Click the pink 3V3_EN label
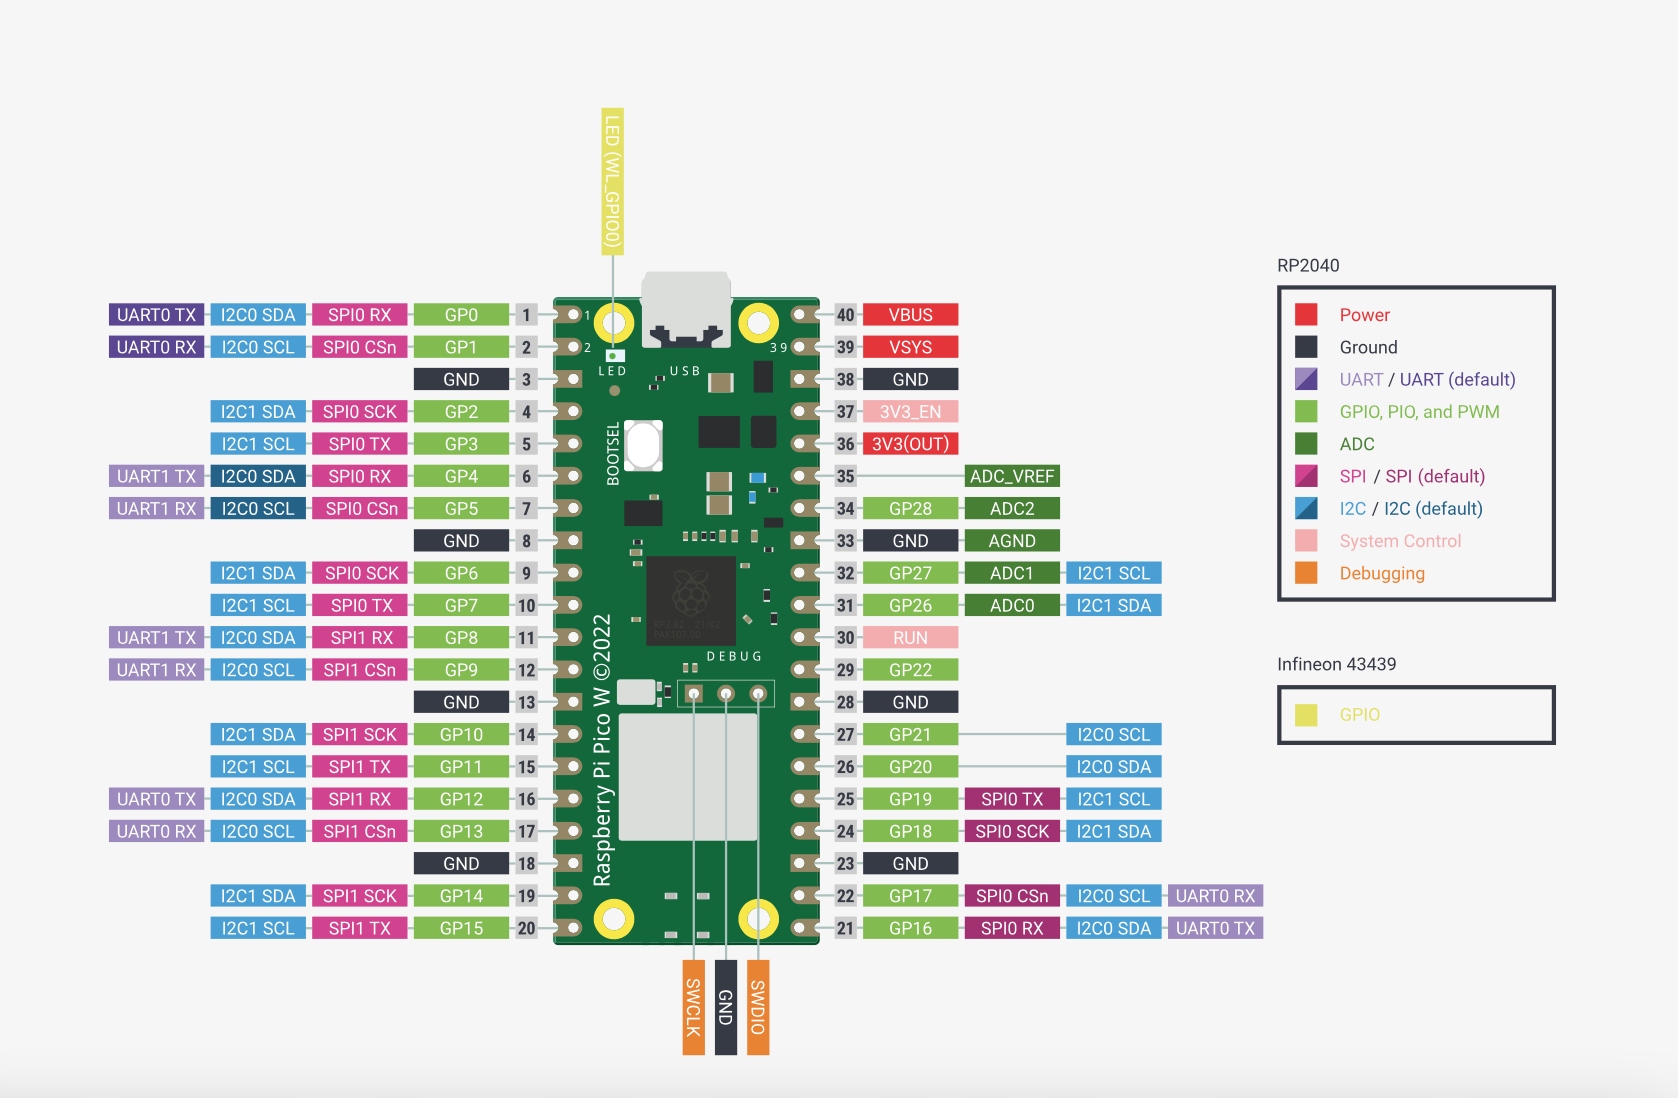The width and height of the screenshot is (1678, 1098). 910,411
